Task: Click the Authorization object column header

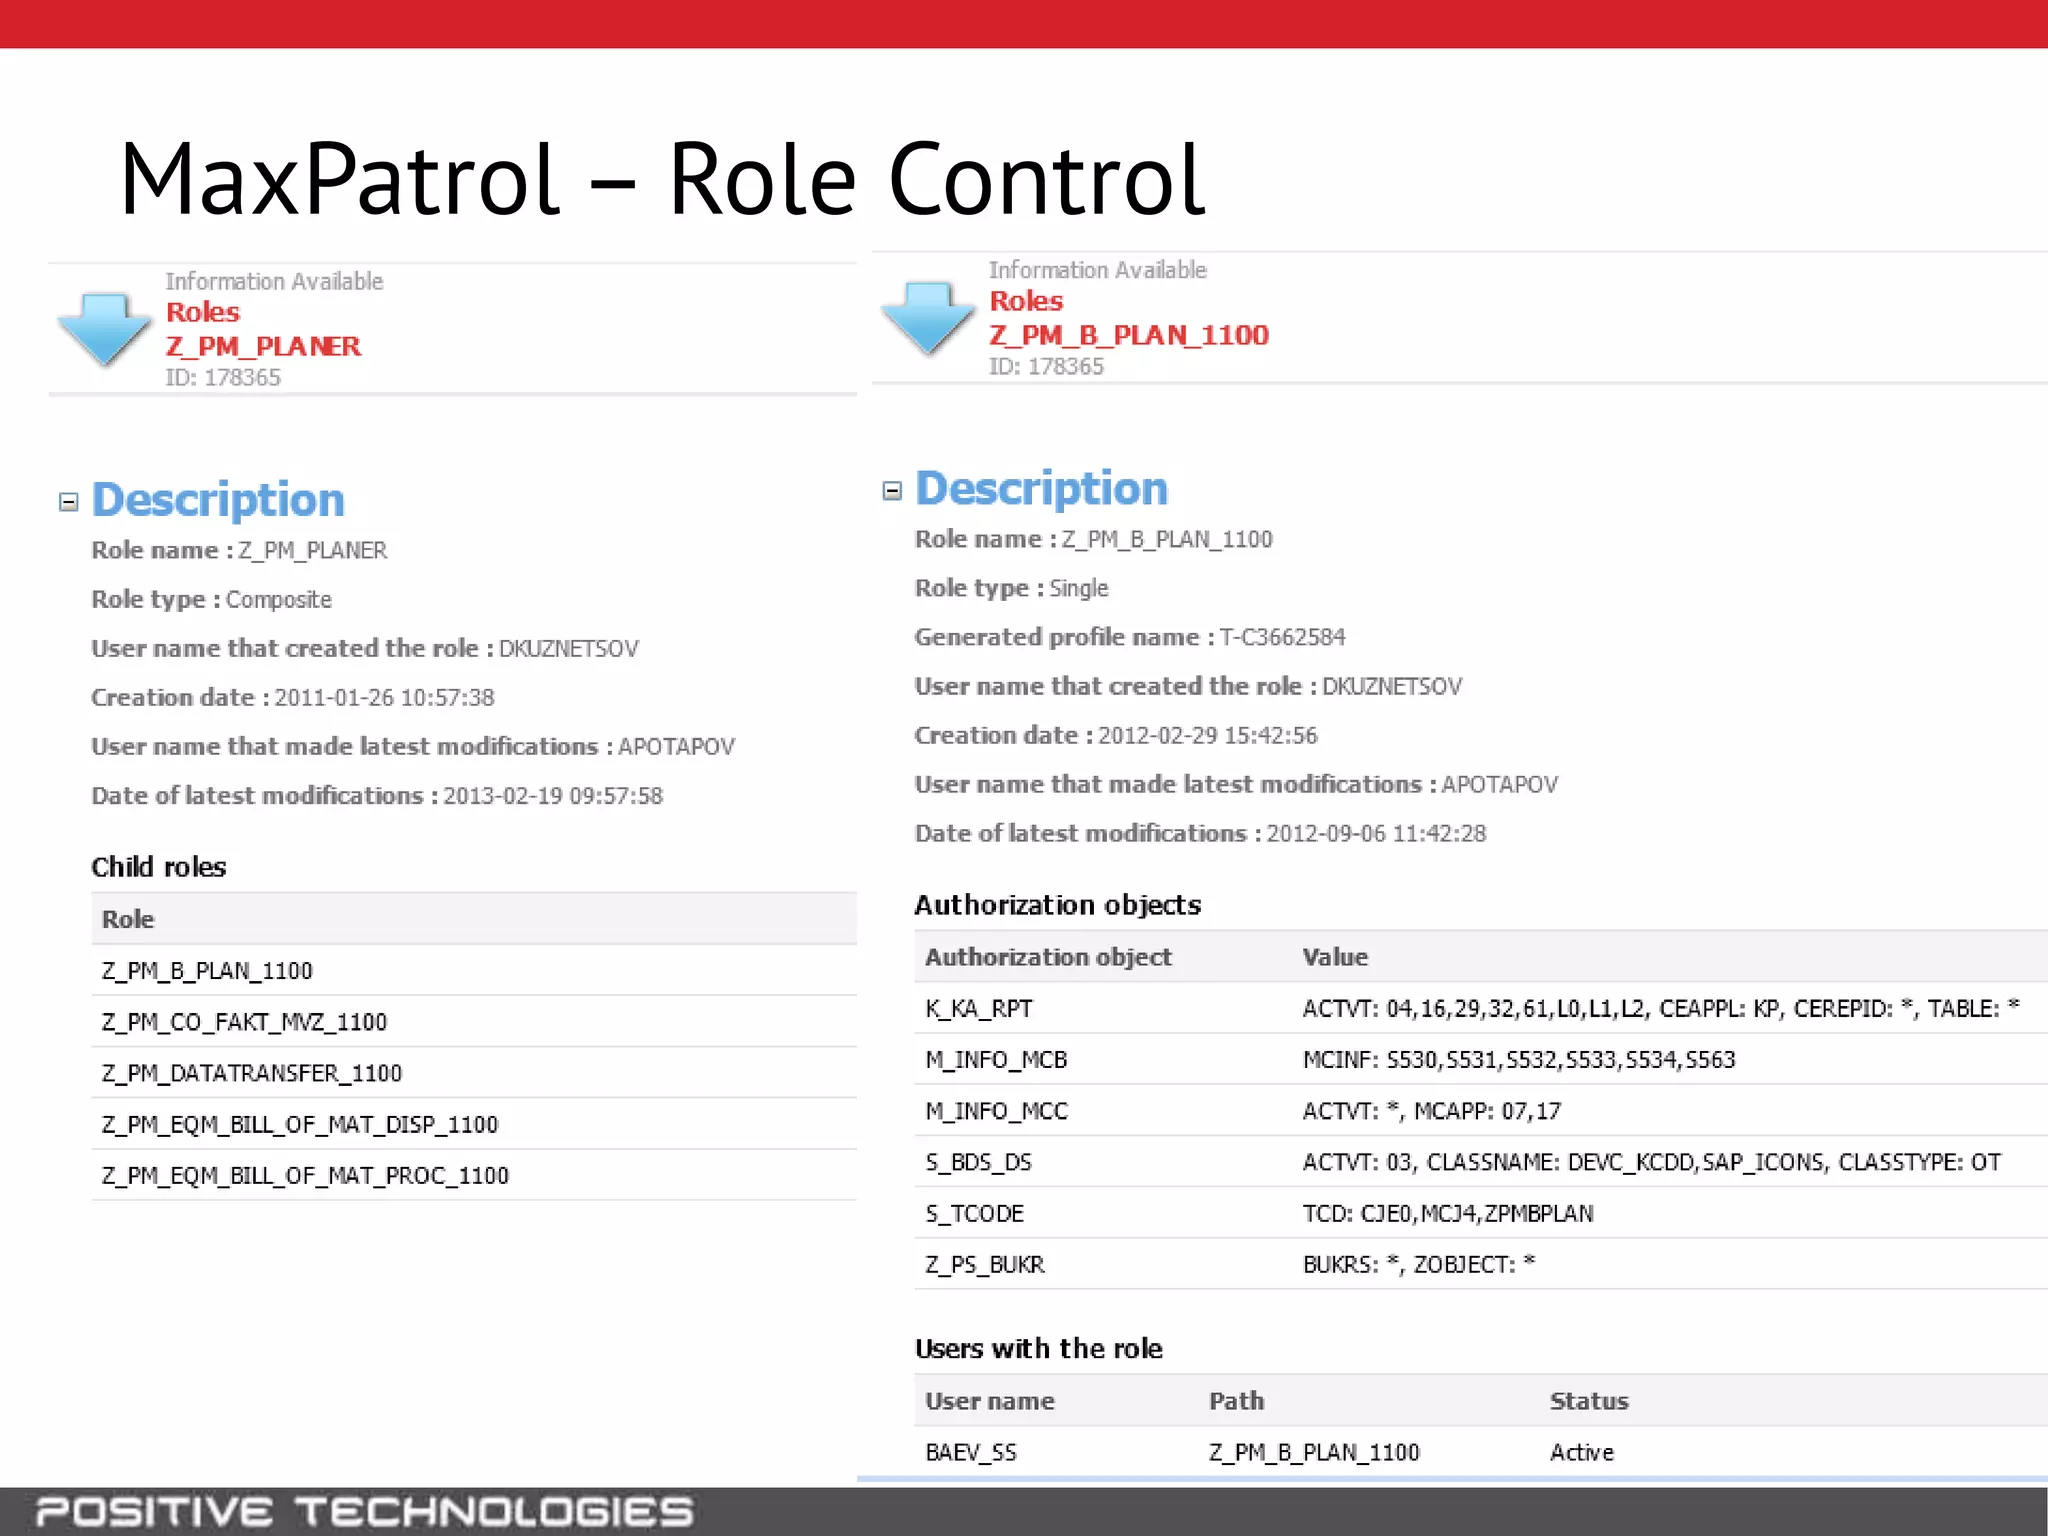Action: pos(1048,957)
